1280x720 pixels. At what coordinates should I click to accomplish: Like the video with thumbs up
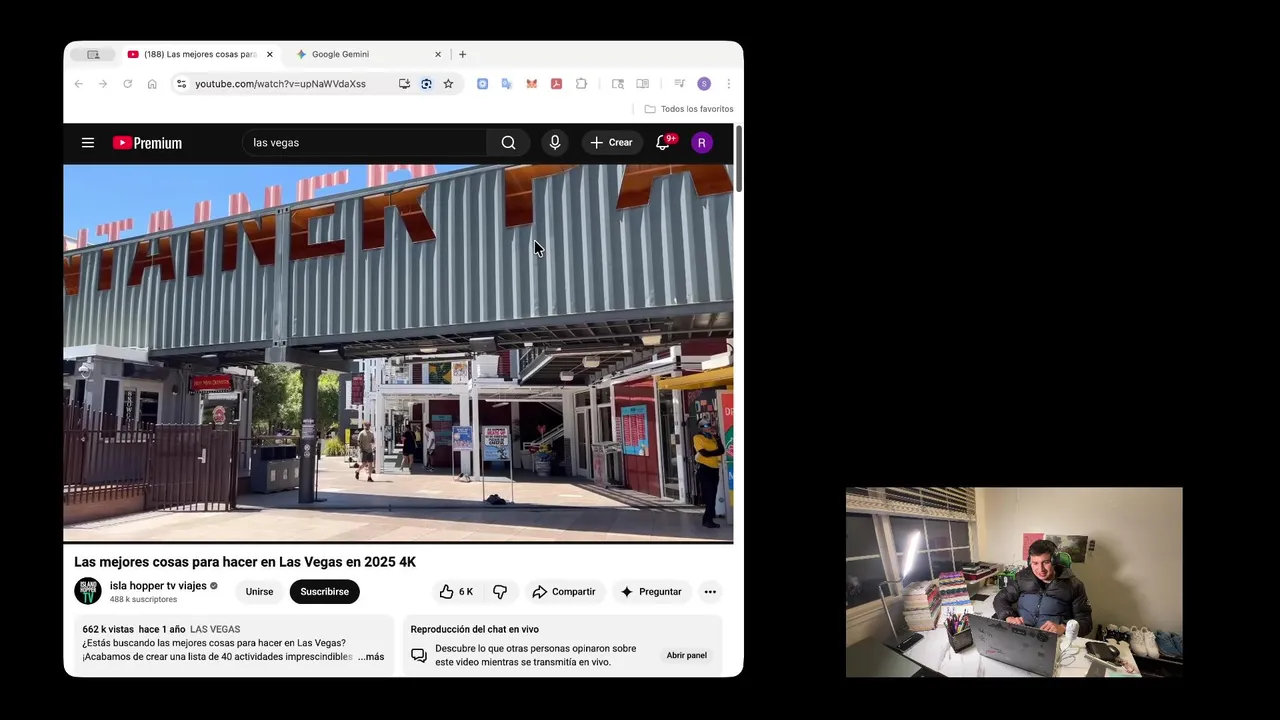pos(457,592)
